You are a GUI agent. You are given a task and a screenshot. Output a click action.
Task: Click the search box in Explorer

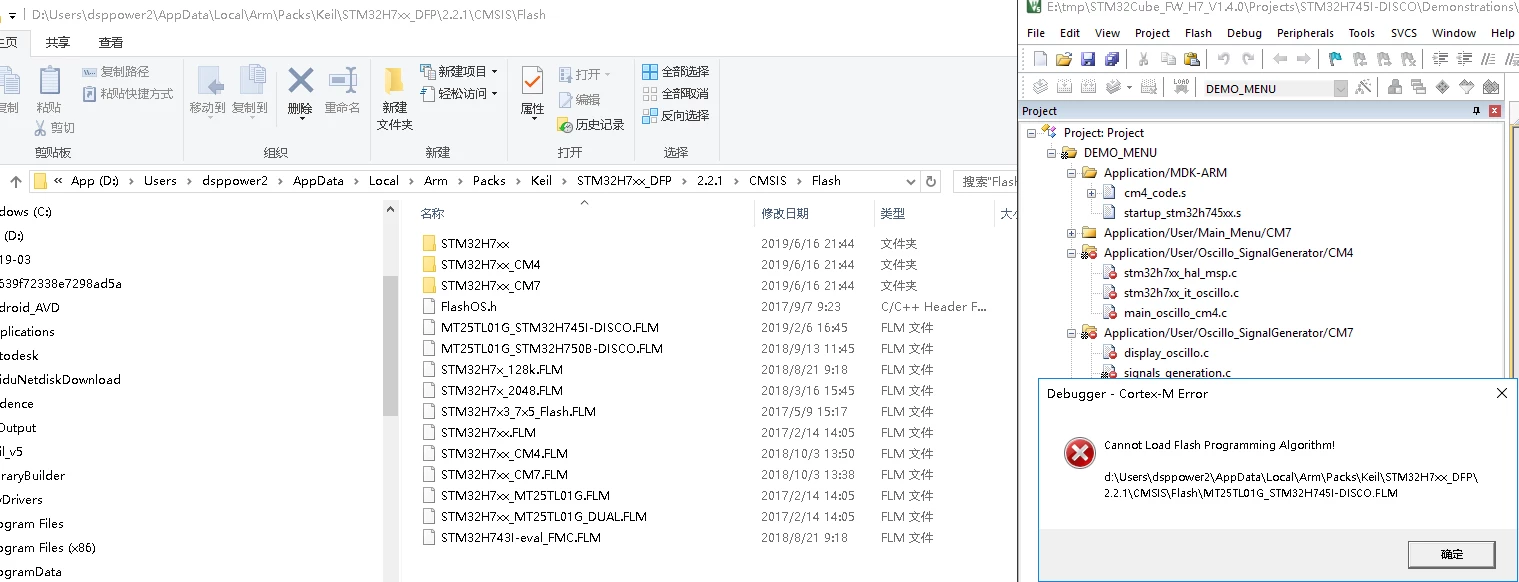point(985,181)
